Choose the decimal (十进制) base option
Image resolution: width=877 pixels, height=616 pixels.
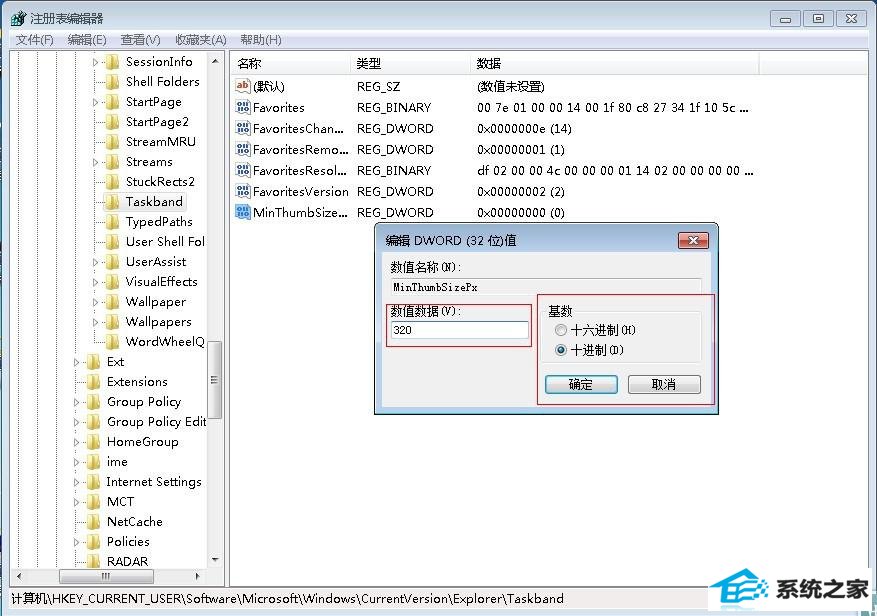pos(560,350)
